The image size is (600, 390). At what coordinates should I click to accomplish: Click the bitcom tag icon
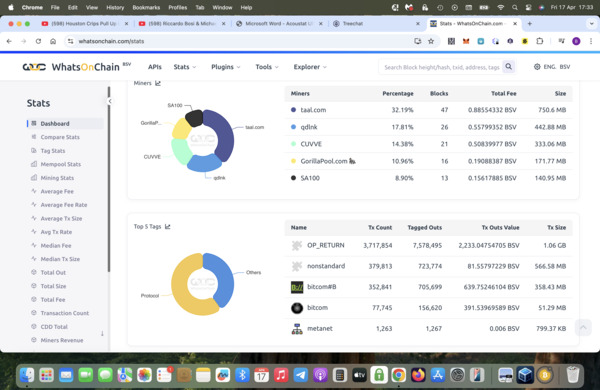[x=297, y=308]
